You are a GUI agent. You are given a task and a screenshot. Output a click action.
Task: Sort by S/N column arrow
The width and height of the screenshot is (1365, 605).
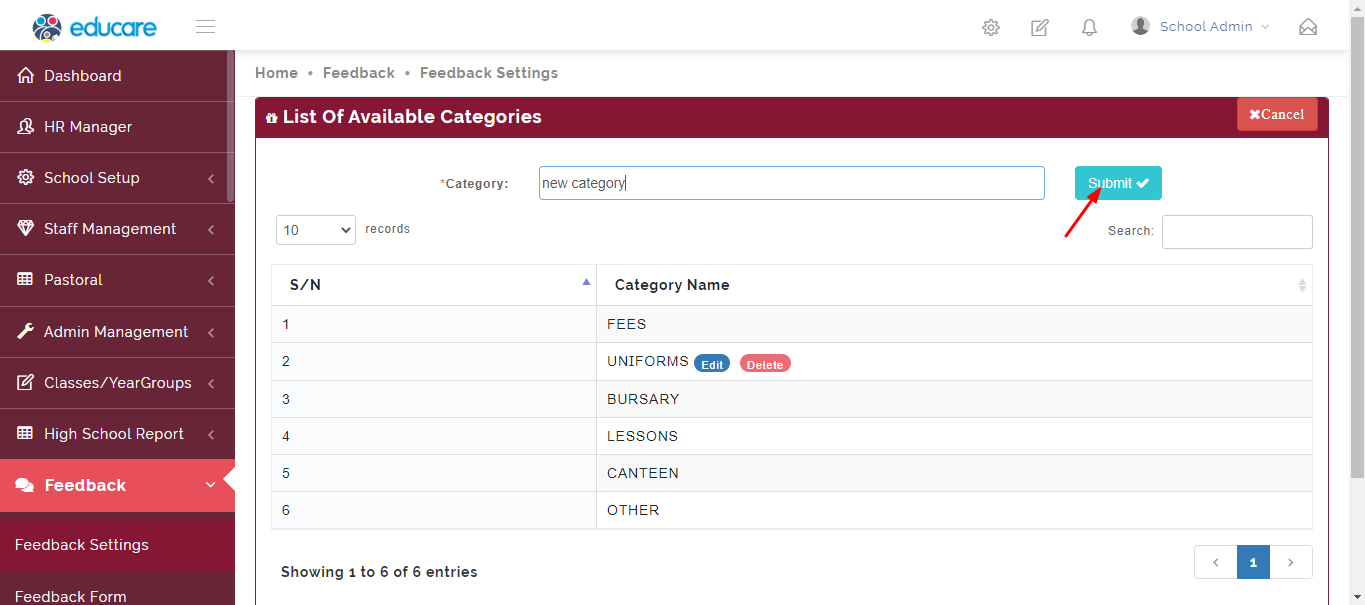coord(586,283)
